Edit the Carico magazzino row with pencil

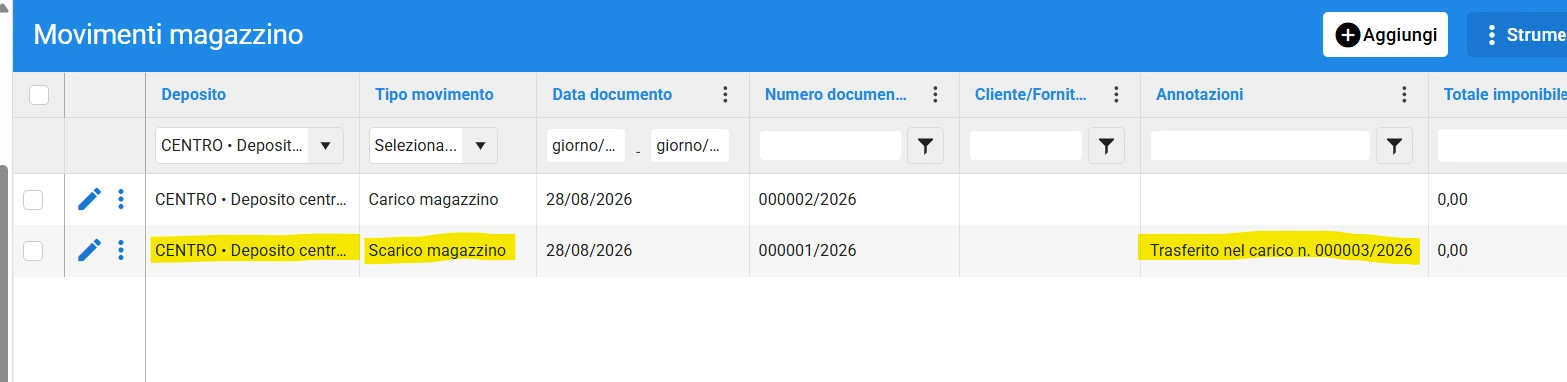tap(89, 199)
